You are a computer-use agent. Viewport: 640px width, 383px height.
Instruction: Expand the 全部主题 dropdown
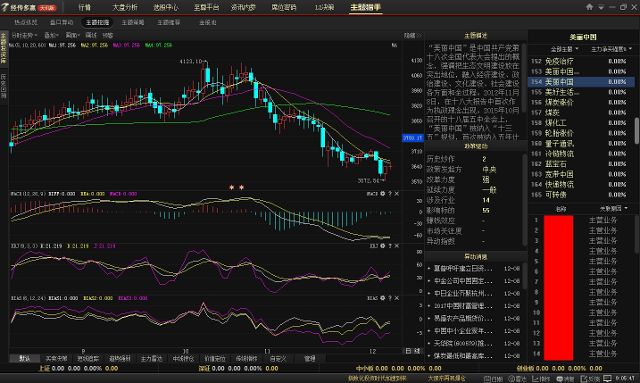point(564,49)
